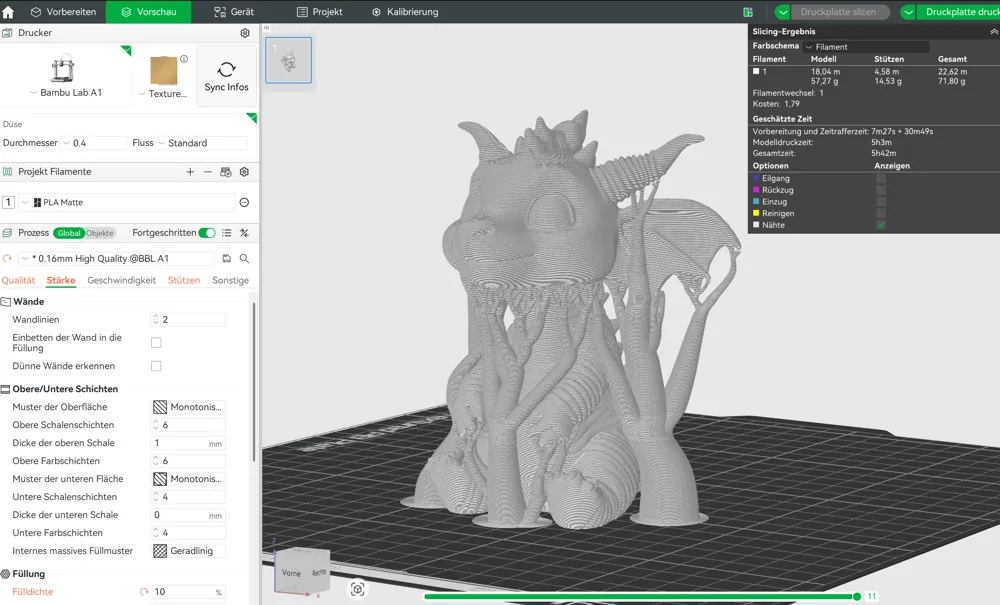The image size is (1000, 605).
Task: Click the Internes massives Füllmuster pattern icon
Action: [x=160, y=551]
